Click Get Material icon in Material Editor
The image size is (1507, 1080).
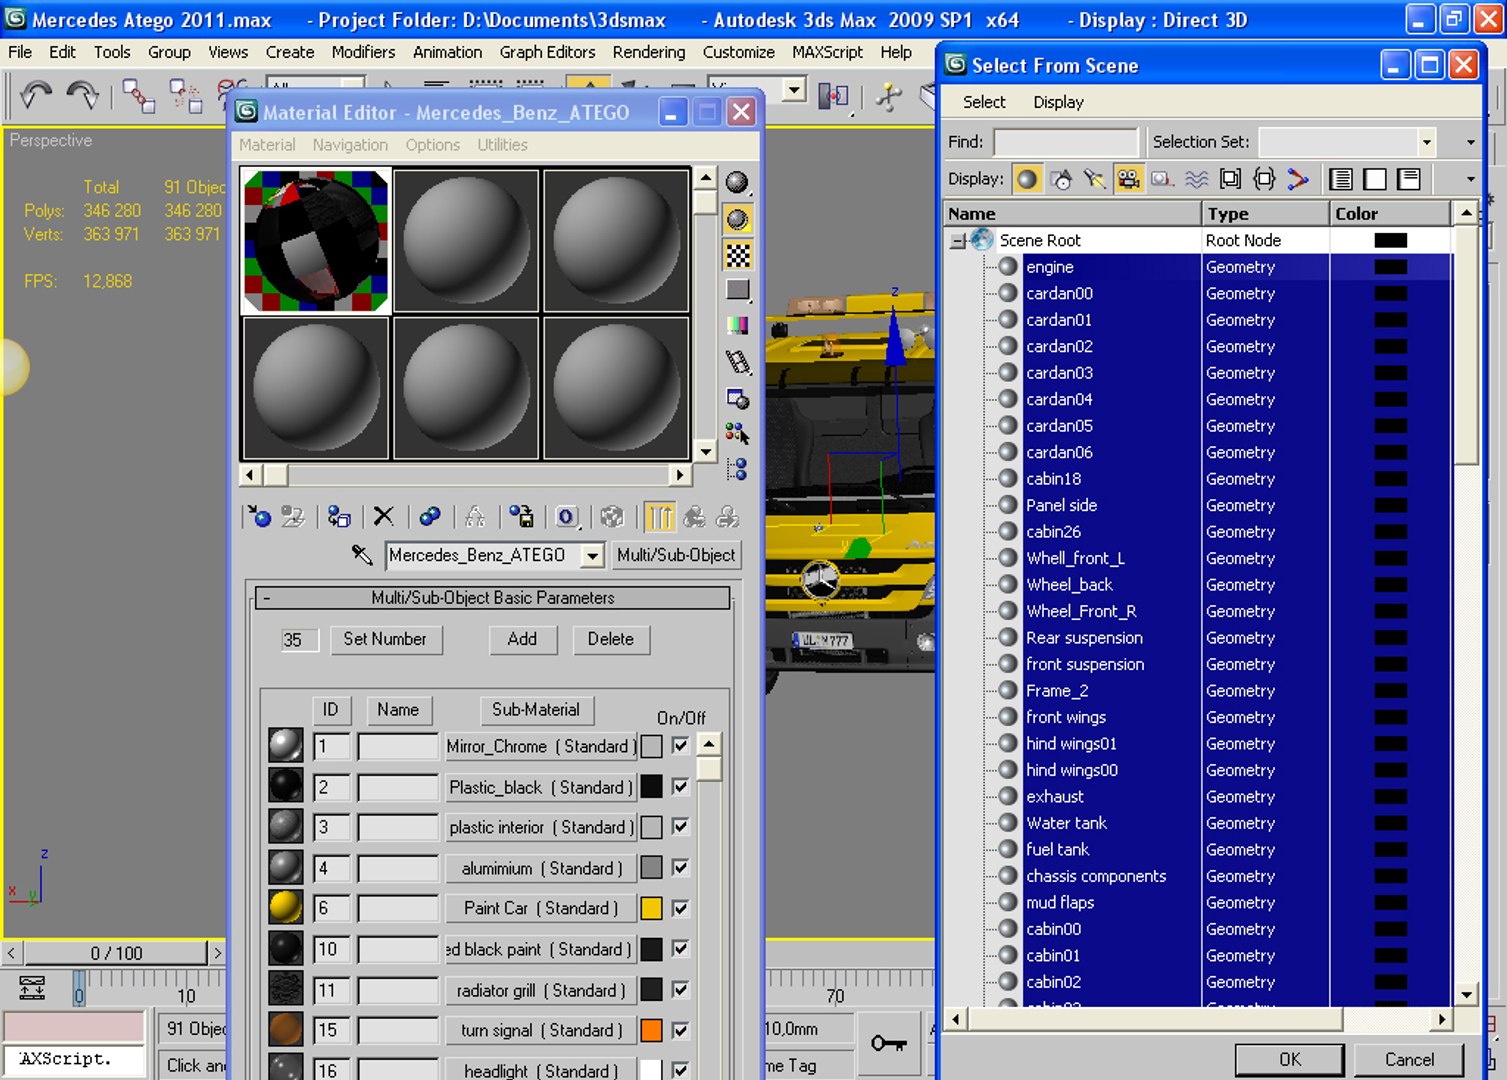(x=259, y=516)
